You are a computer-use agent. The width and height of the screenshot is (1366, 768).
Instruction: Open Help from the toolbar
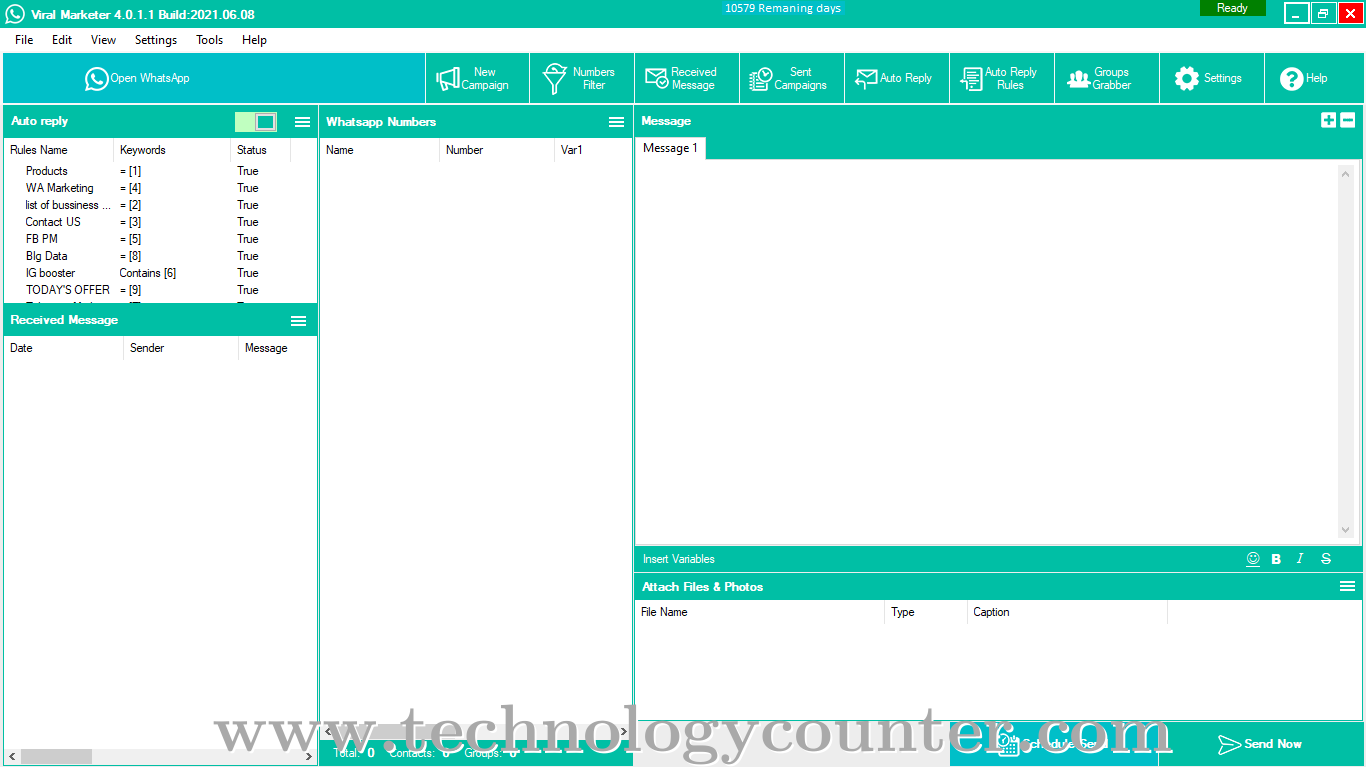(1312, 78)
